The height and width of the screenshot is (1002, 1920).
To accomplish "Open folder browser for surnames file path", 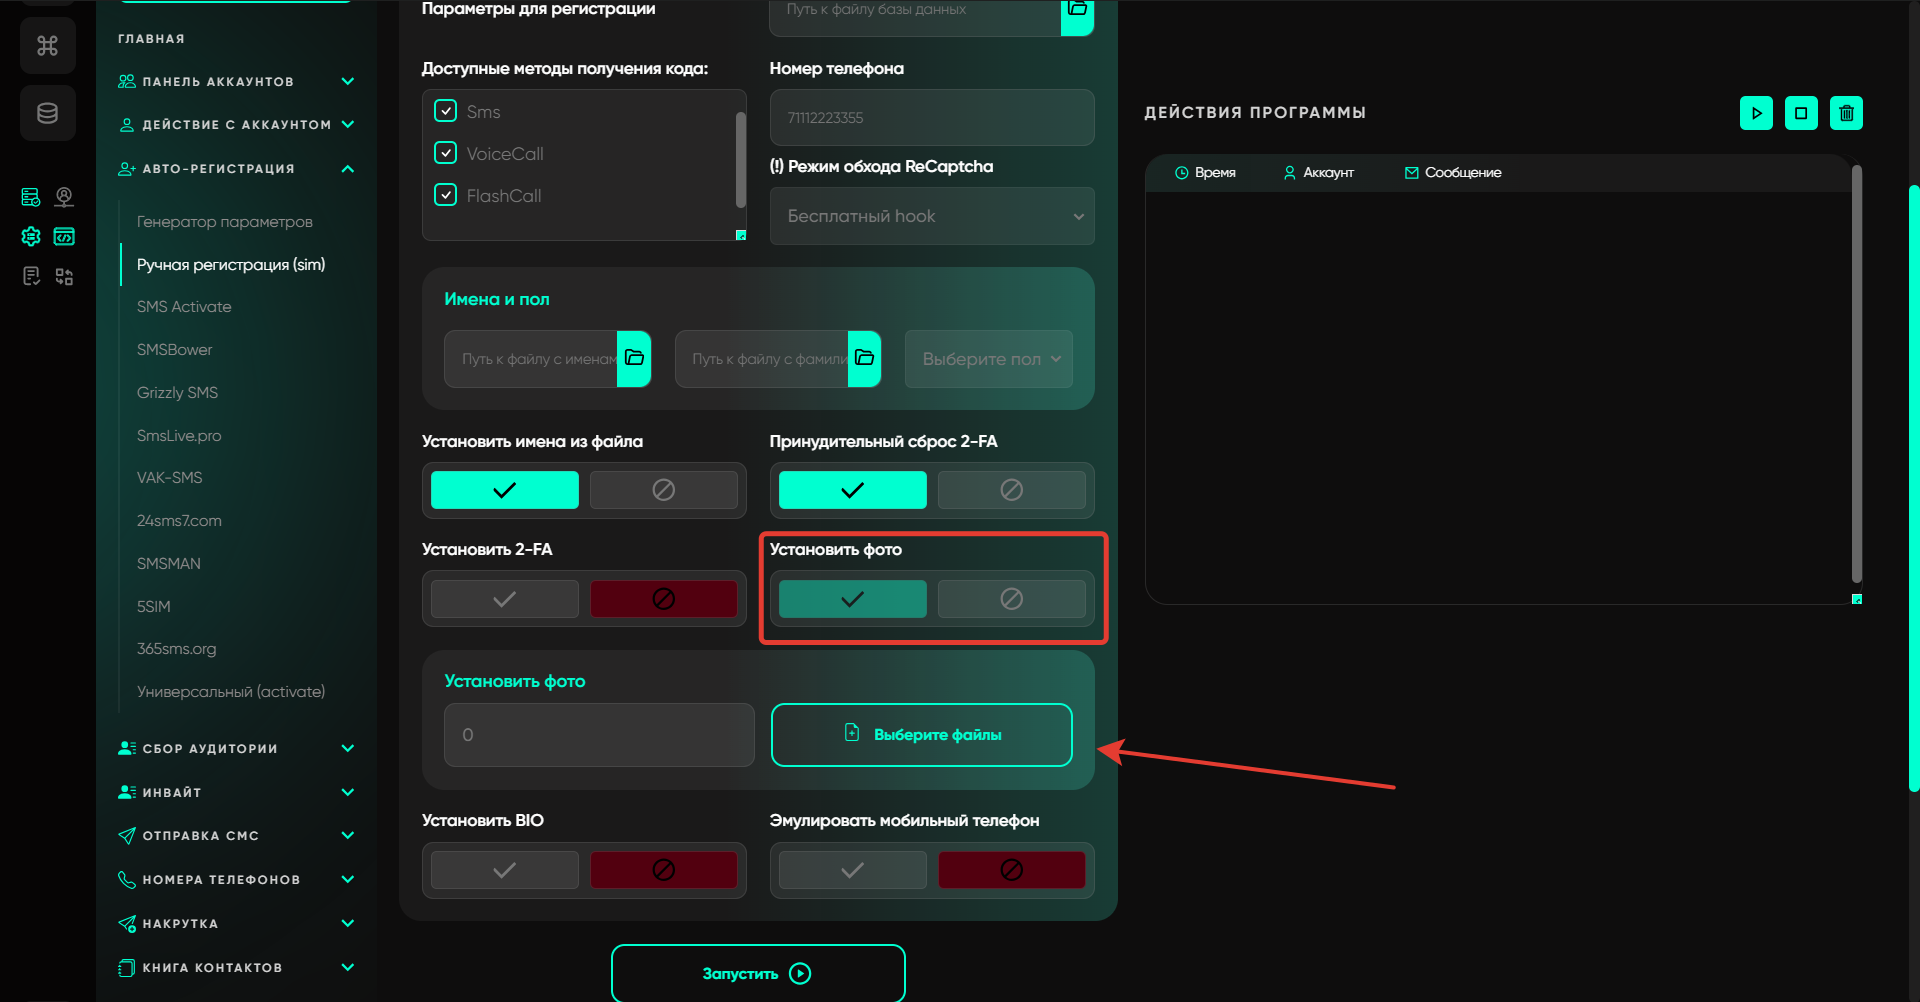I will coord(865,358).
